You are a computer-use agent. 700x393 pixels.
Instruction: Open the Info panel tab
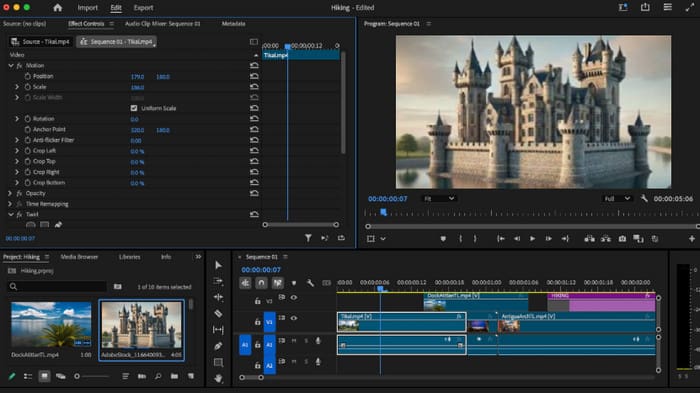[166, 257]
